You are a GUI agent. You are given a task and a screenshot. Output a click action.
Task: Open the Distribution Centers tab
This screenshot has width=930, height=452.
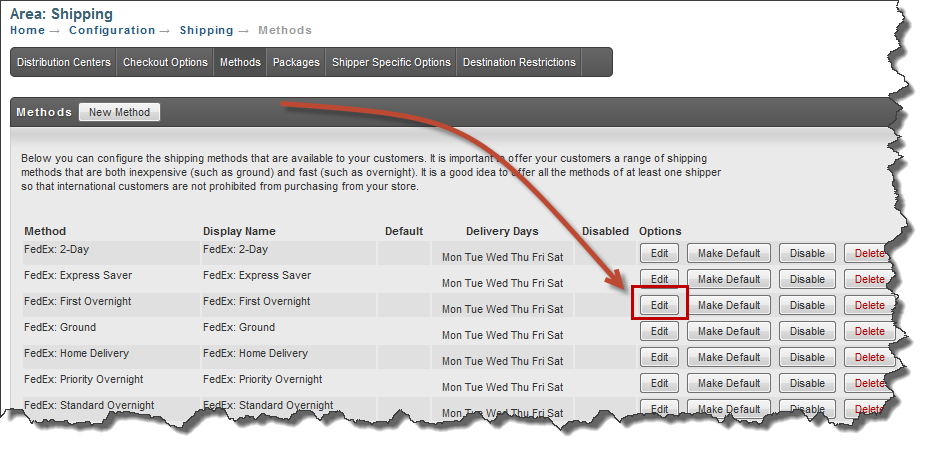tap(63, 62)
